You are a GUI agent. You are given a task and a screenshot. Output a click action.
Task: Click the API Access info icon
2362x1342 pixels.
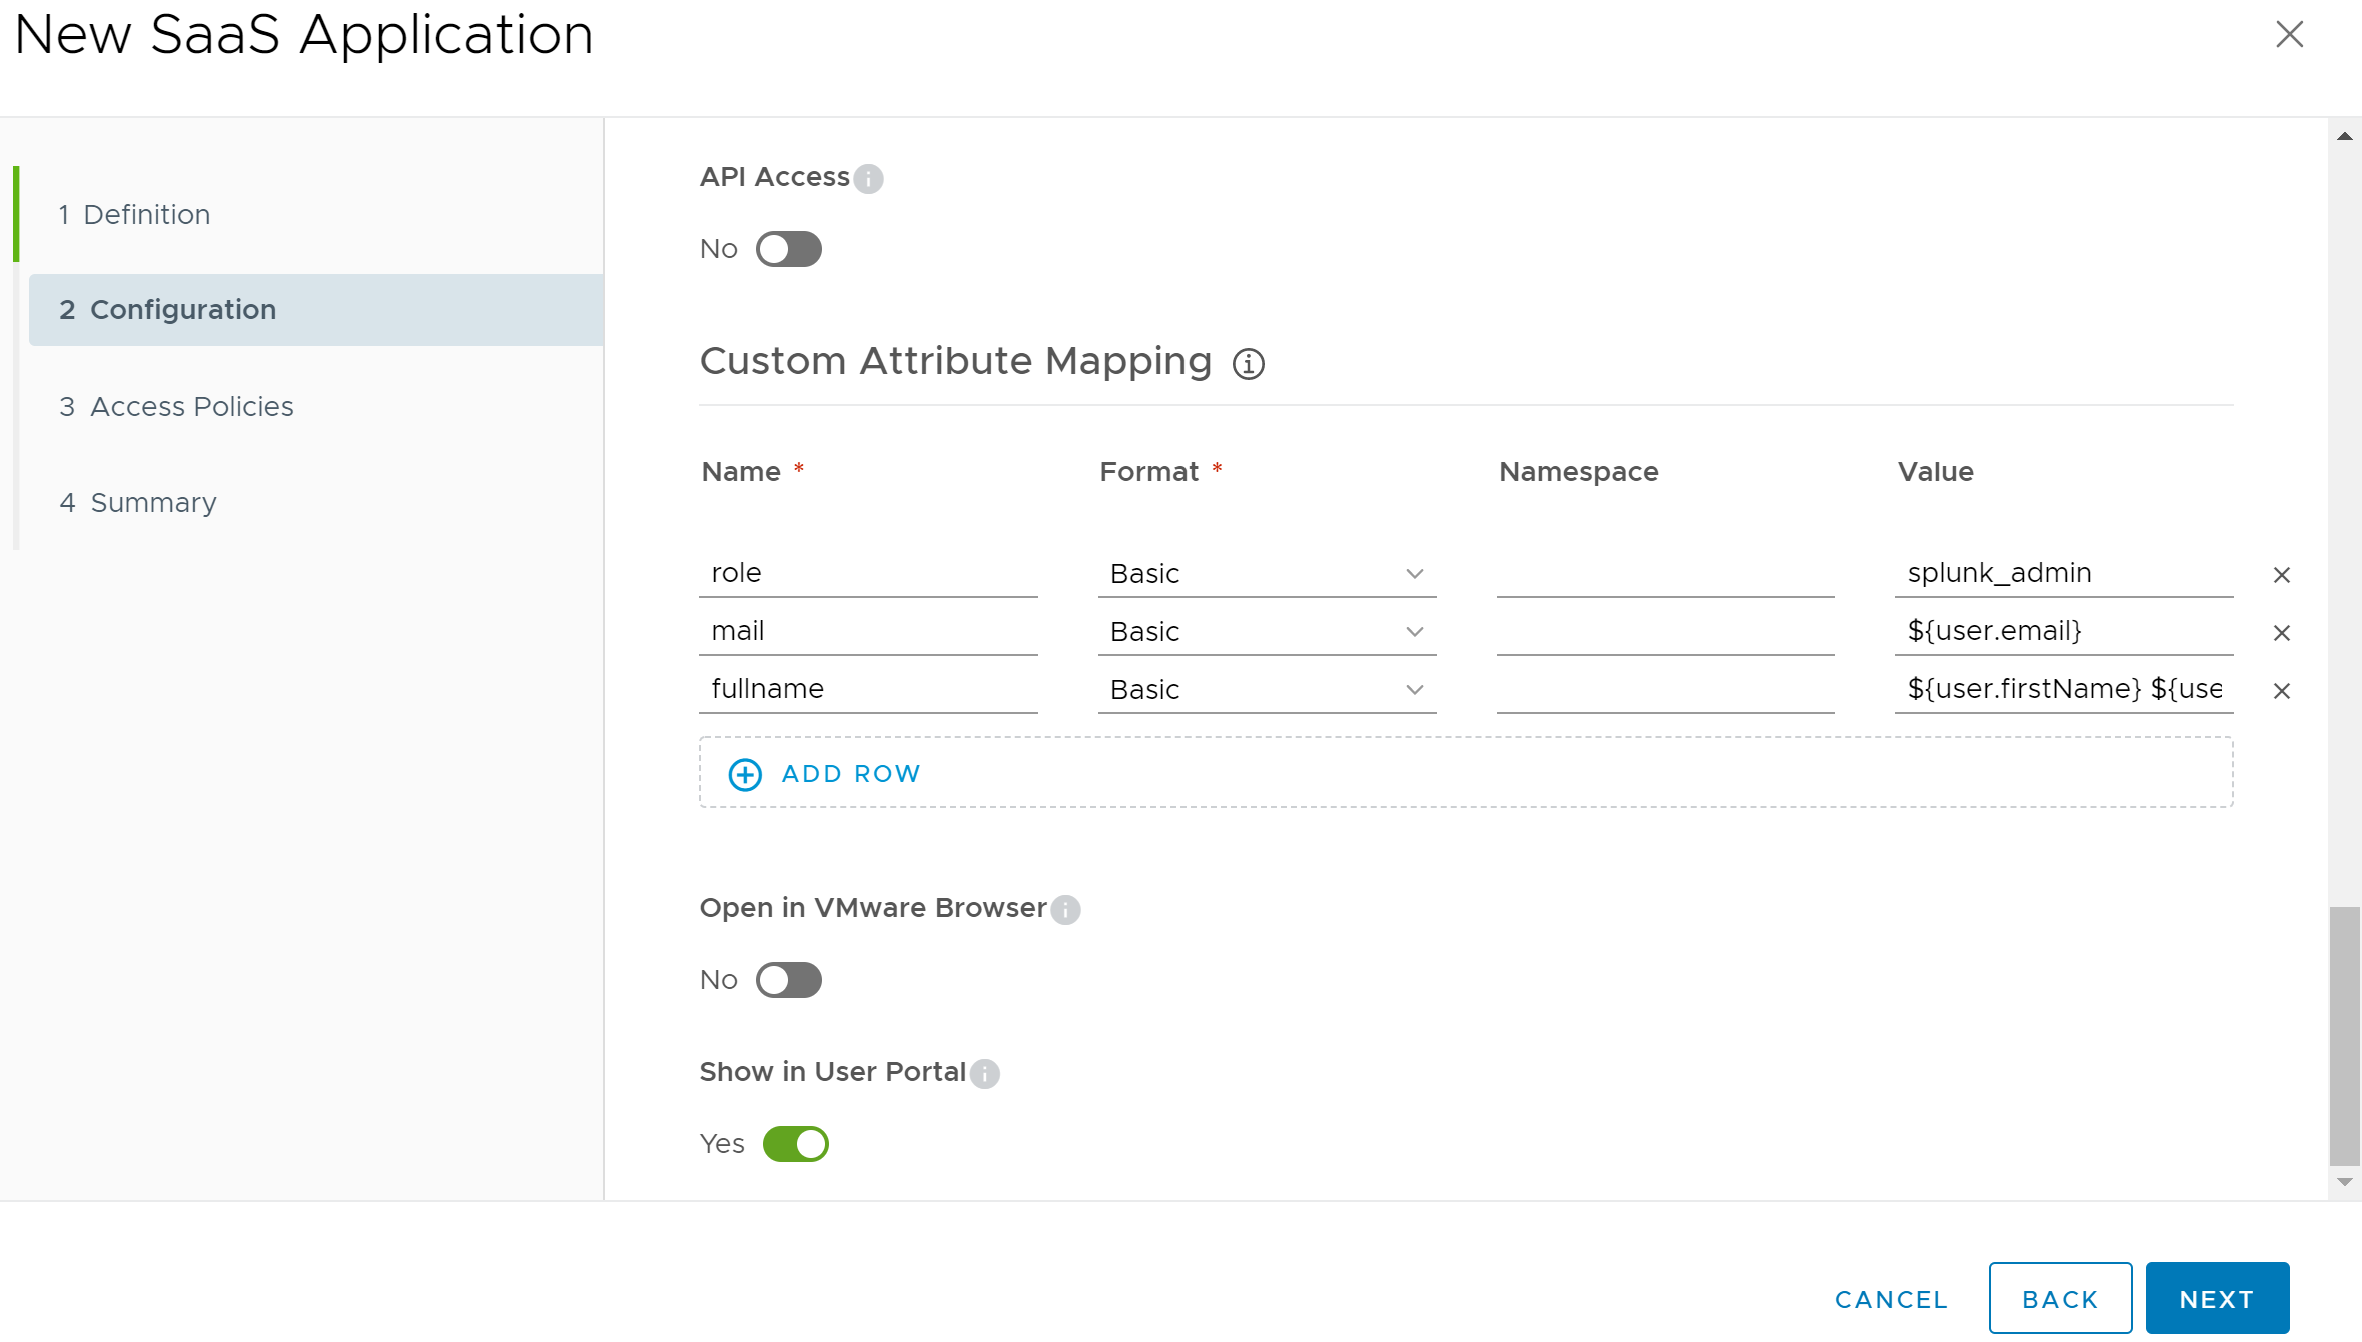(868, 179)
